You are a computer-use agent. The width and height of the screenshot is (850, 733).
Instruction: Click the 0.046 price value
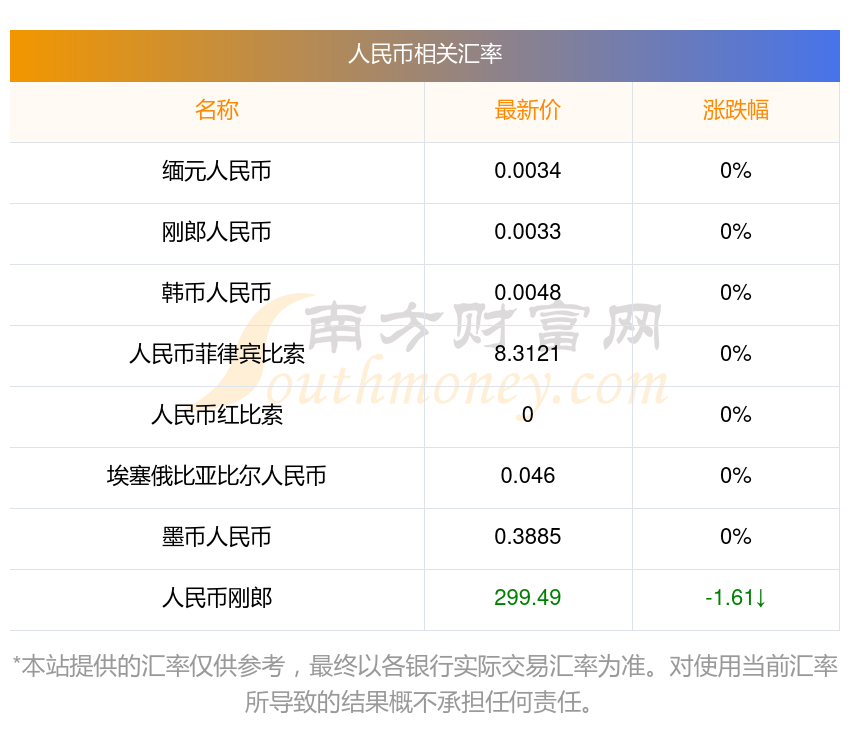[x=528, y=476]
